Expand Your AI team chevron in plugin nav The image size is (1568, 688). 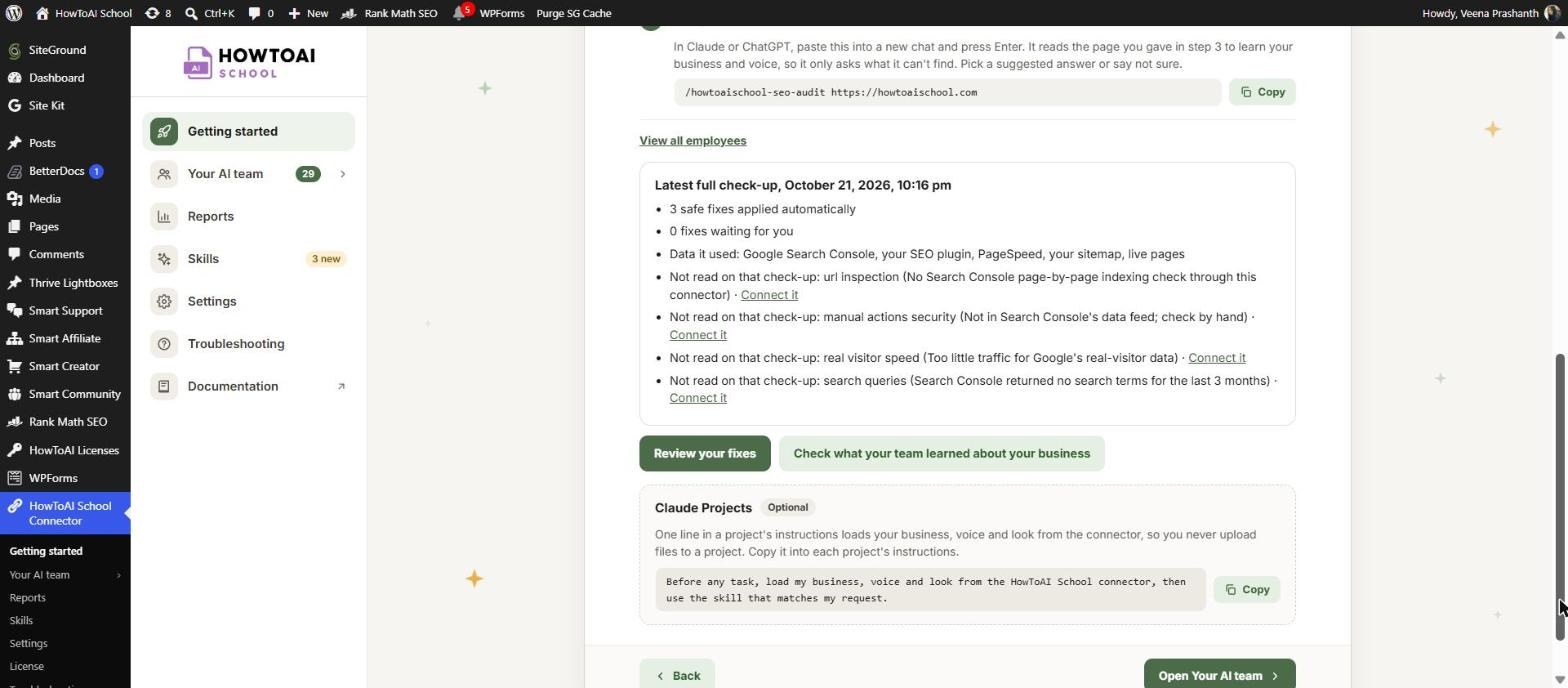343,174
